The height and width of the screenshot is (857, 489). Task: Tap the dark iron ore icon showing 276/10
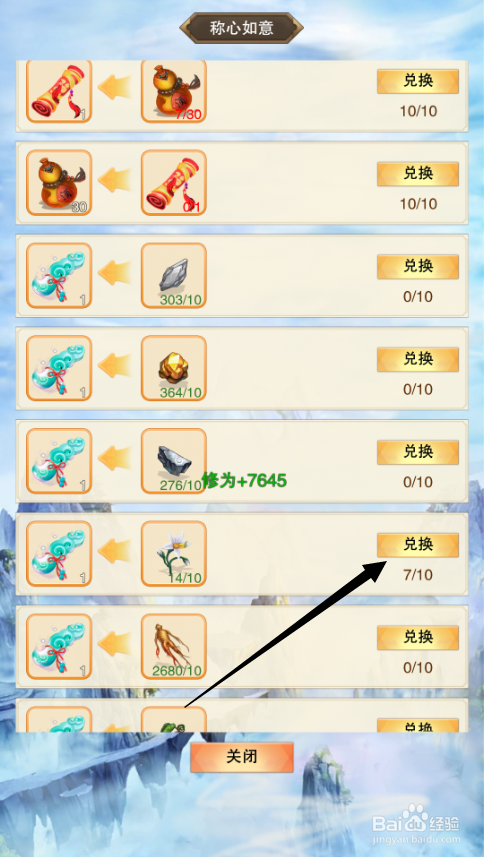pos(174,461)
